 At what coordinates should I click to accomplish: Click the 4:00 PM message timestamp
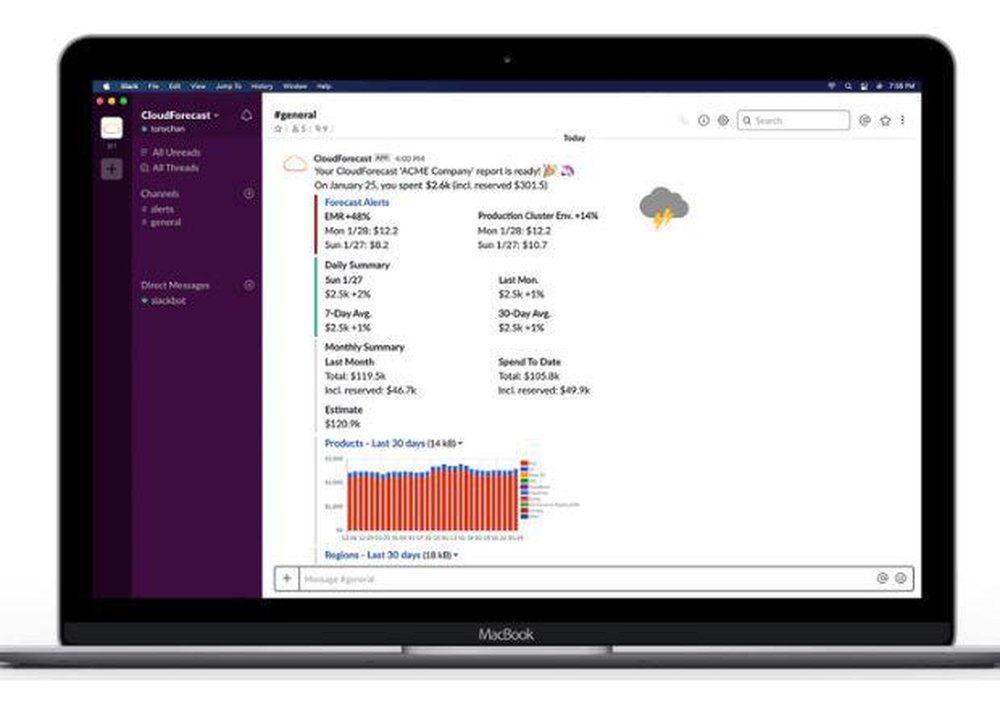[x=409, y=158]
